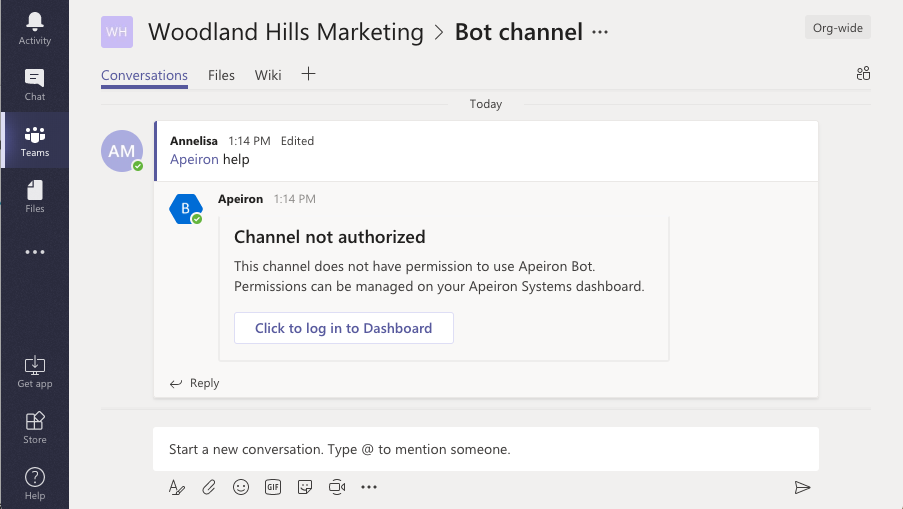This screenshot has height=509, width=903.
Task: Open sticker picker
Action: tap(305, 487)
